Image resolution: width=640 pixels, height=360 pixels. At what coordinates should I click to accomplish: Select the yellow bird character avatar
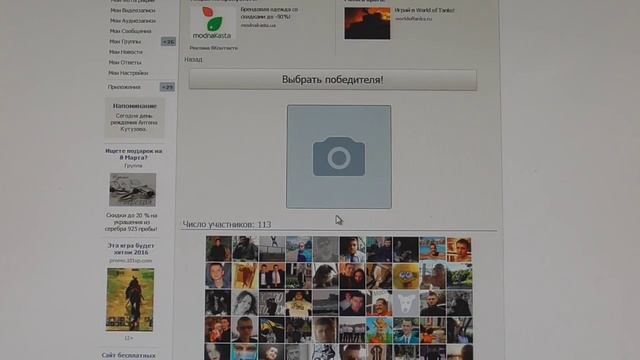(x=406, y=276)
